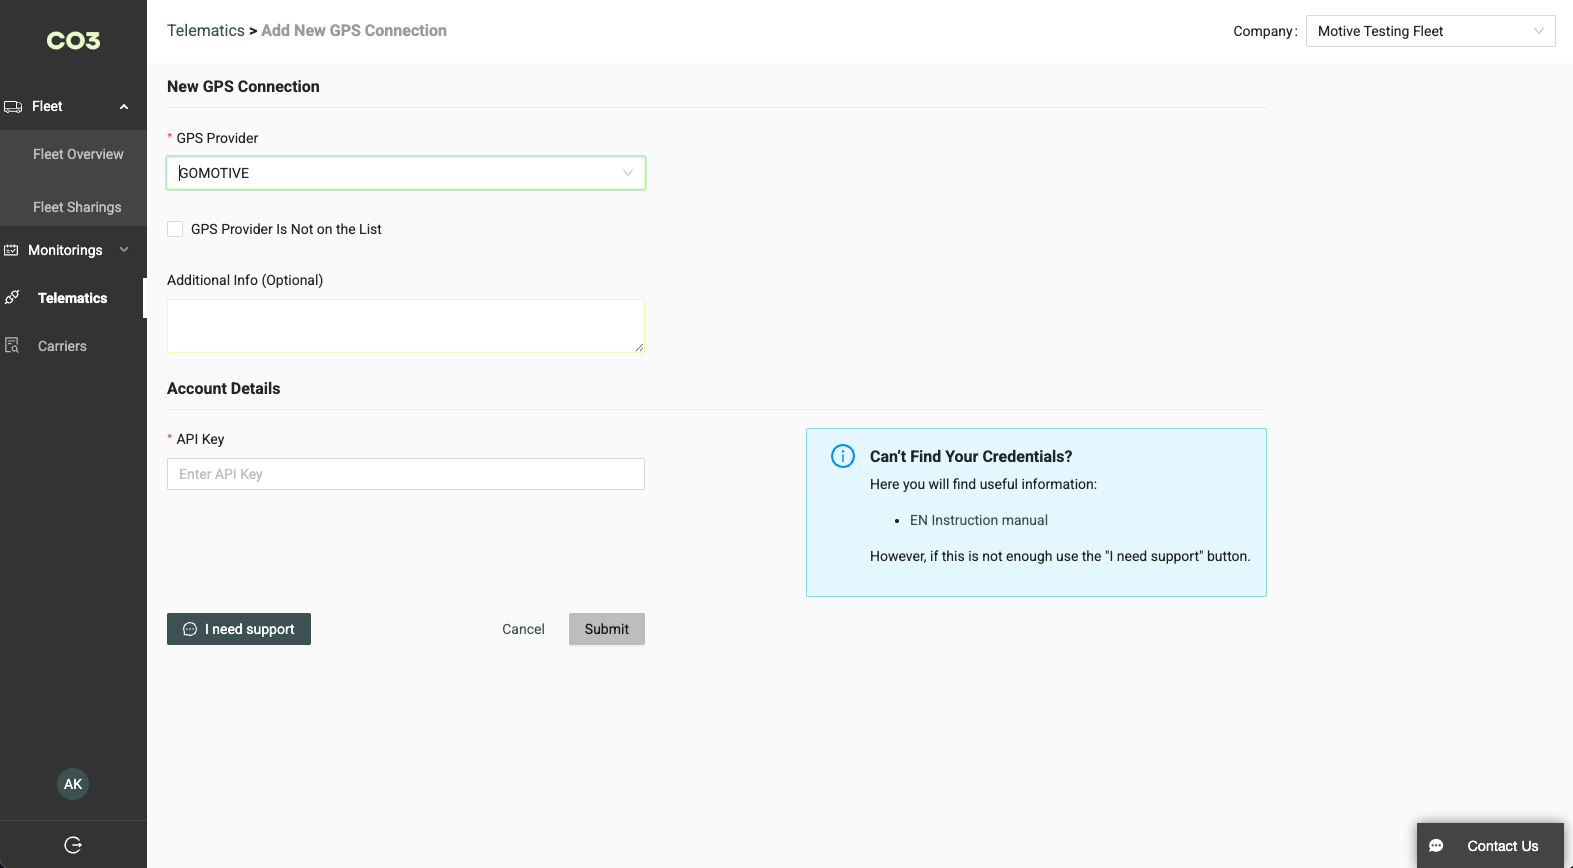This screenshot has height=868, width=1573.
Task: Click the Monitorings calendar icon
Action: (x=12, y=250)
